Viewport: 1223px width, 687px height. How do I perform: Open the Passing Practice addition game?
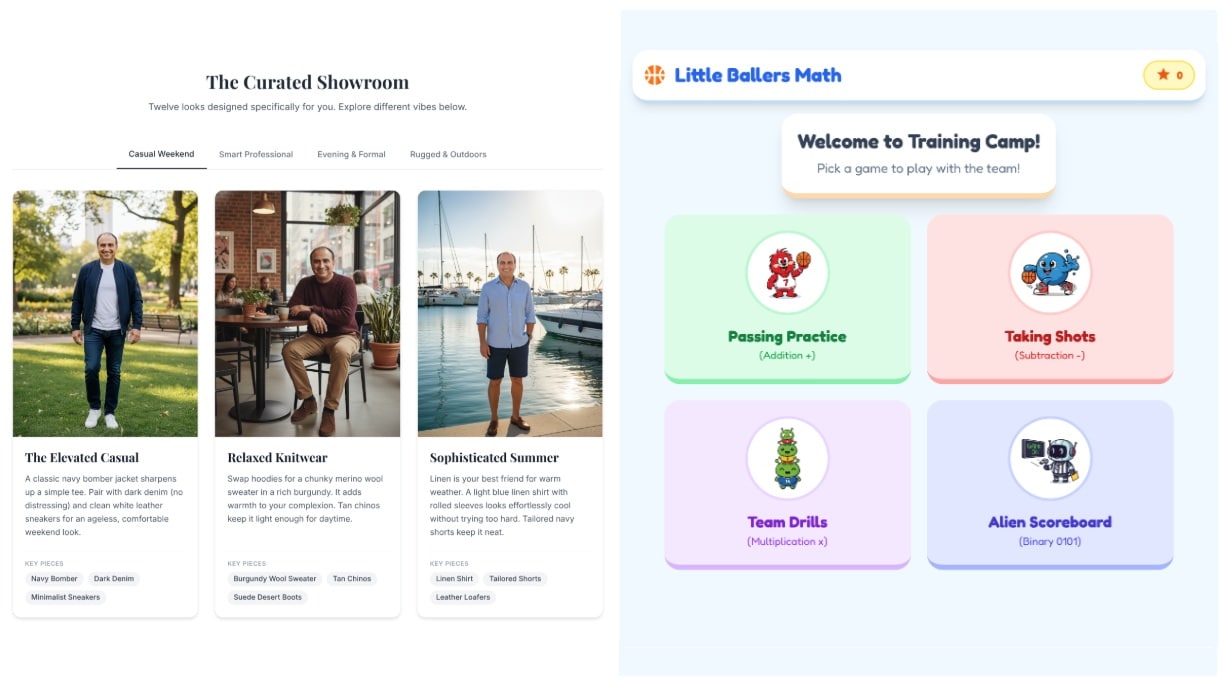tap(788, 298)
